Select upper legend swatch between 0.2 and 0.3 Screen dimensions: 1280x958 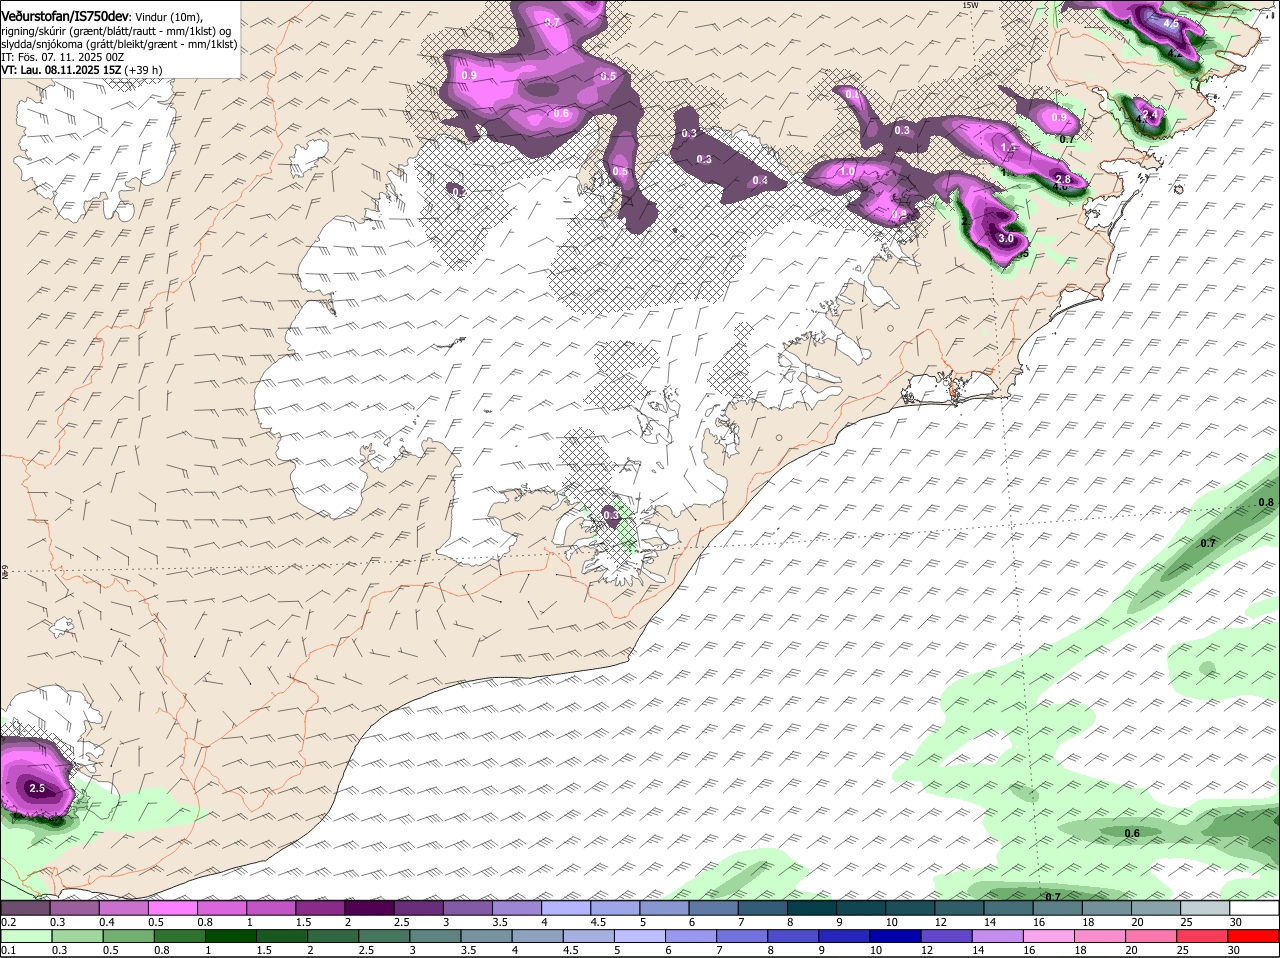(25, 908)
